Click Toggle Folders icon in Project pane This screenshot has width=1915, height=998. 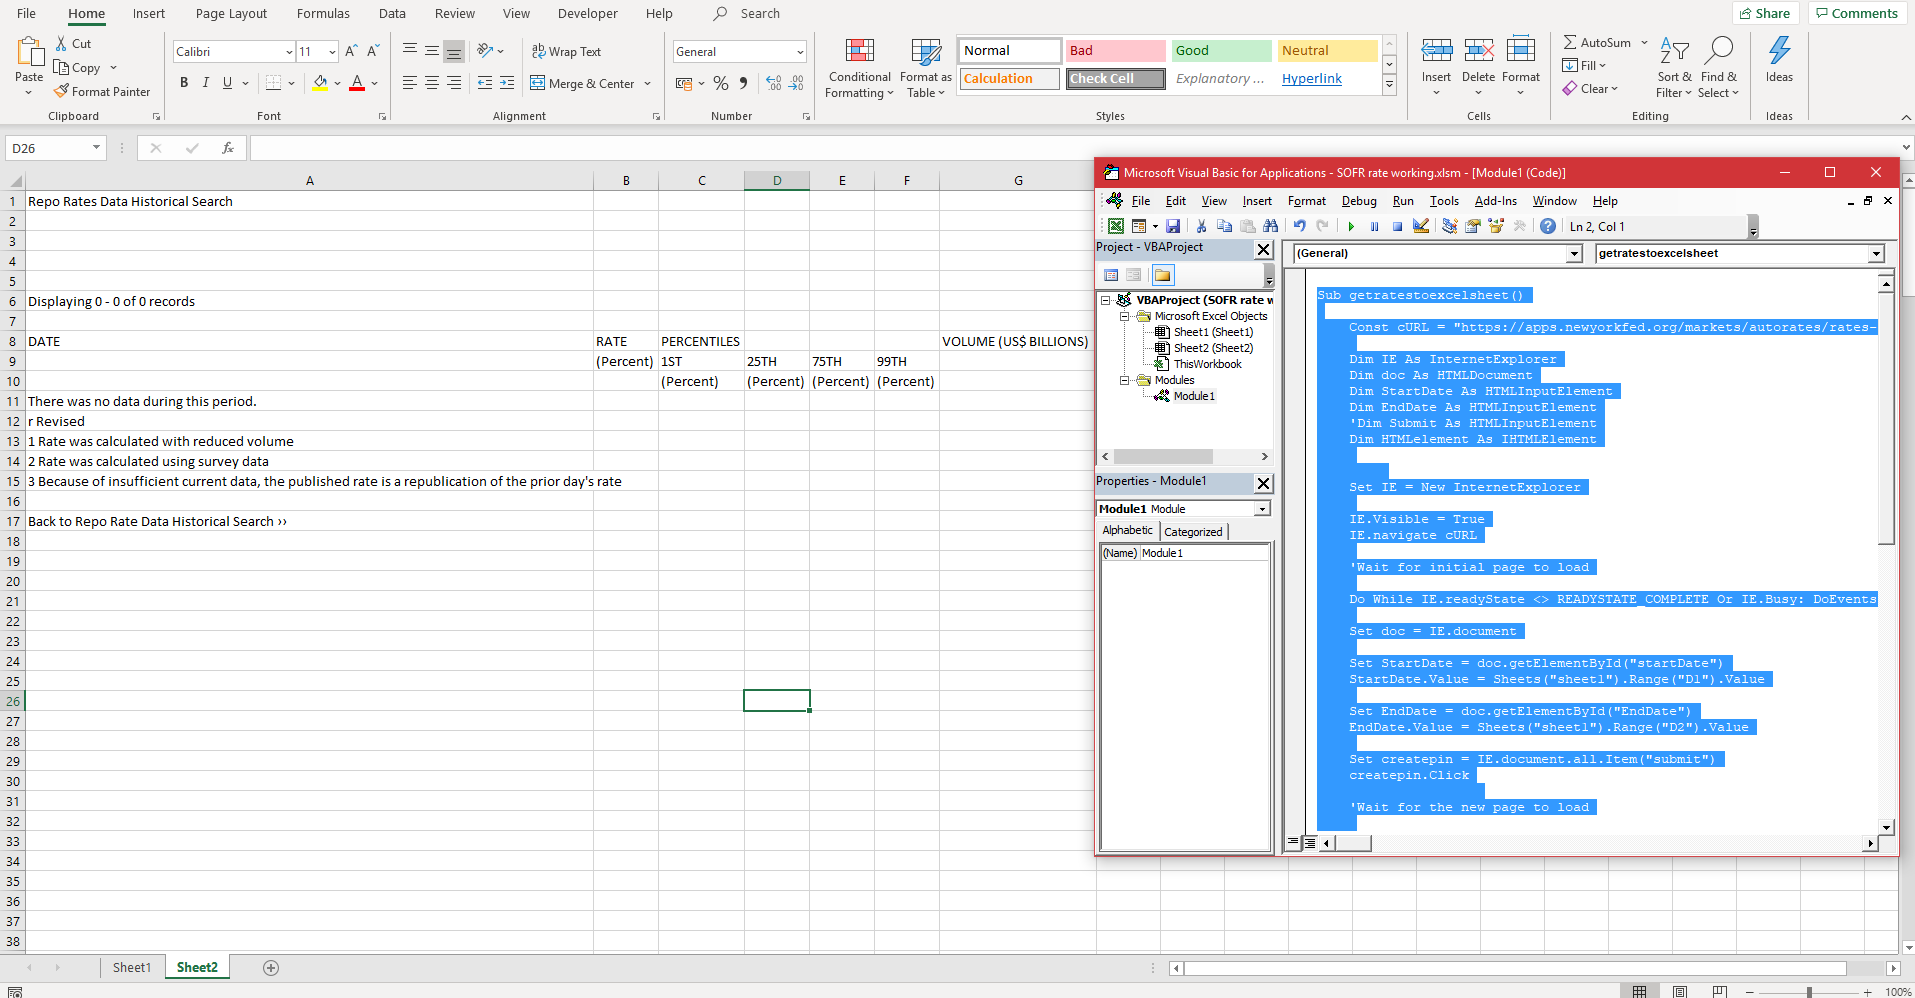tap(1162, 275)
